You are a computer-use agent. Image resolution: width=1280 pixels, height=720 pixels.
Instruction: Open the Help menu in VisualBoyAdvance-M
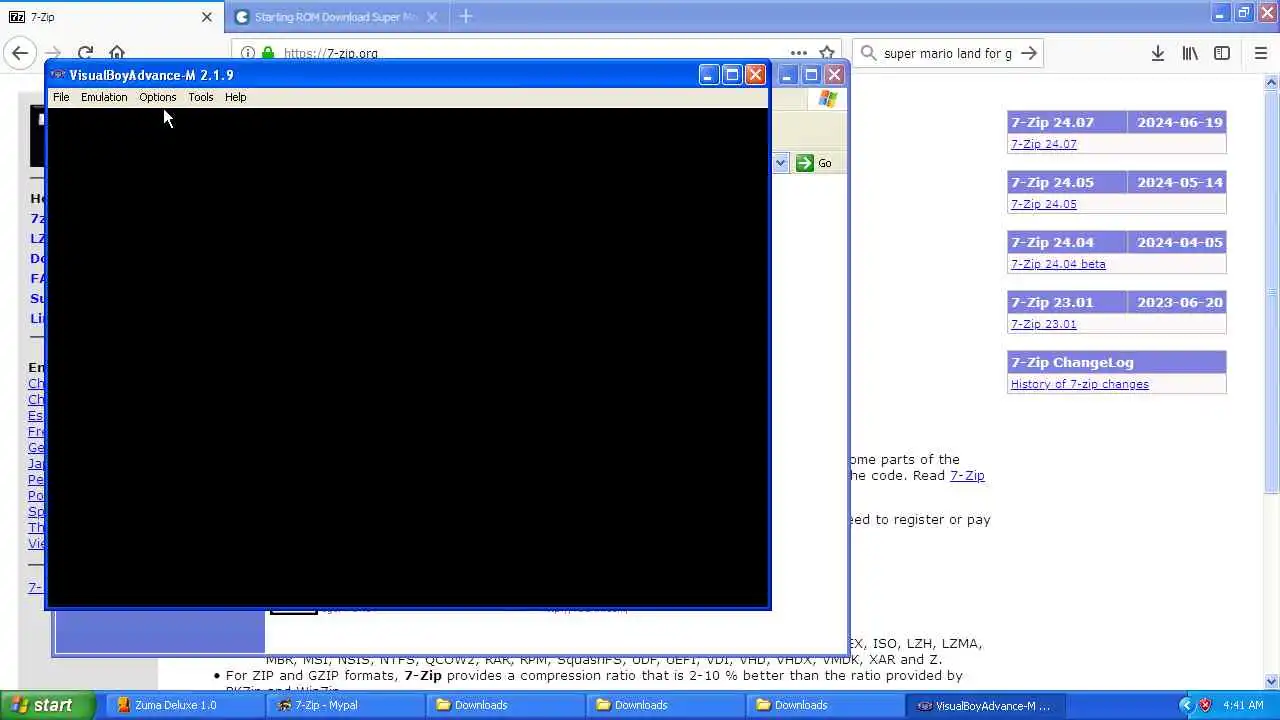pos(235,97)
